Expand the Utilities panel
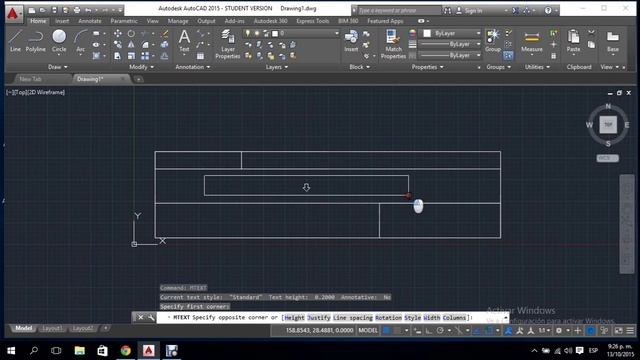The height and width of the screenshot is (360, 640). coord(537,67)
